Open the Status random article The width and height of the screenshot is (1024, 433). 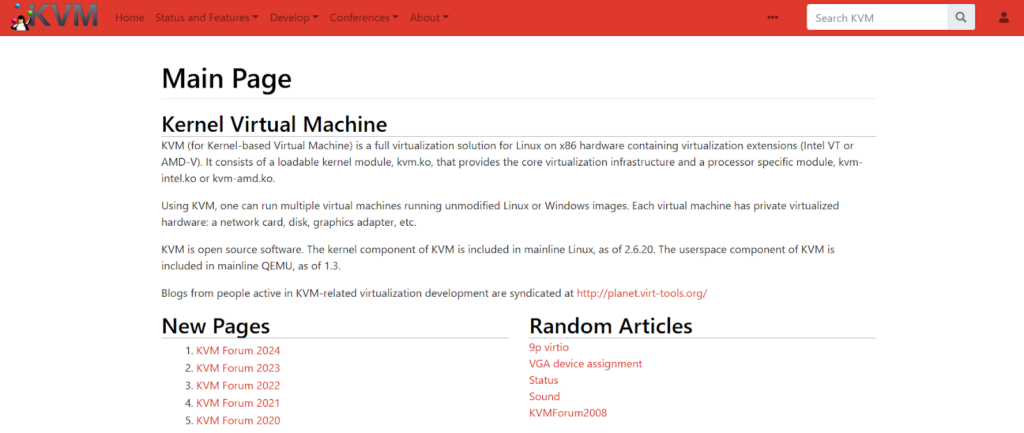[x=543, y=380]
